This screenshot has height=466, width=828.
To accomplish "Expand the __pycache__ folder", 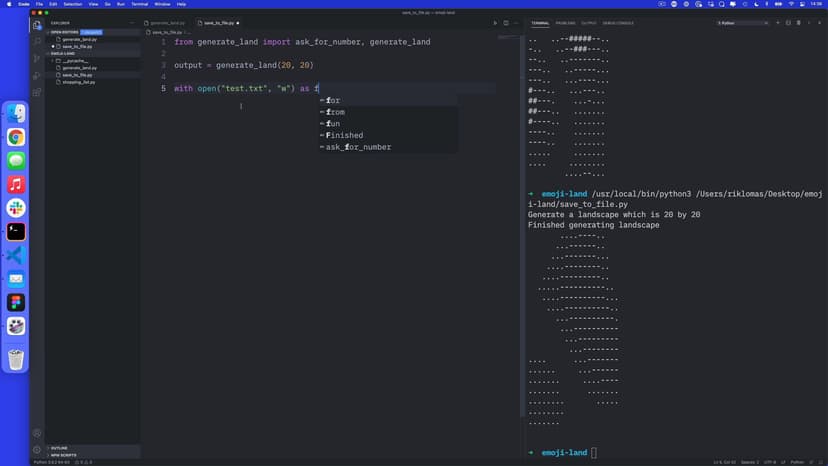I will point(74,60).
